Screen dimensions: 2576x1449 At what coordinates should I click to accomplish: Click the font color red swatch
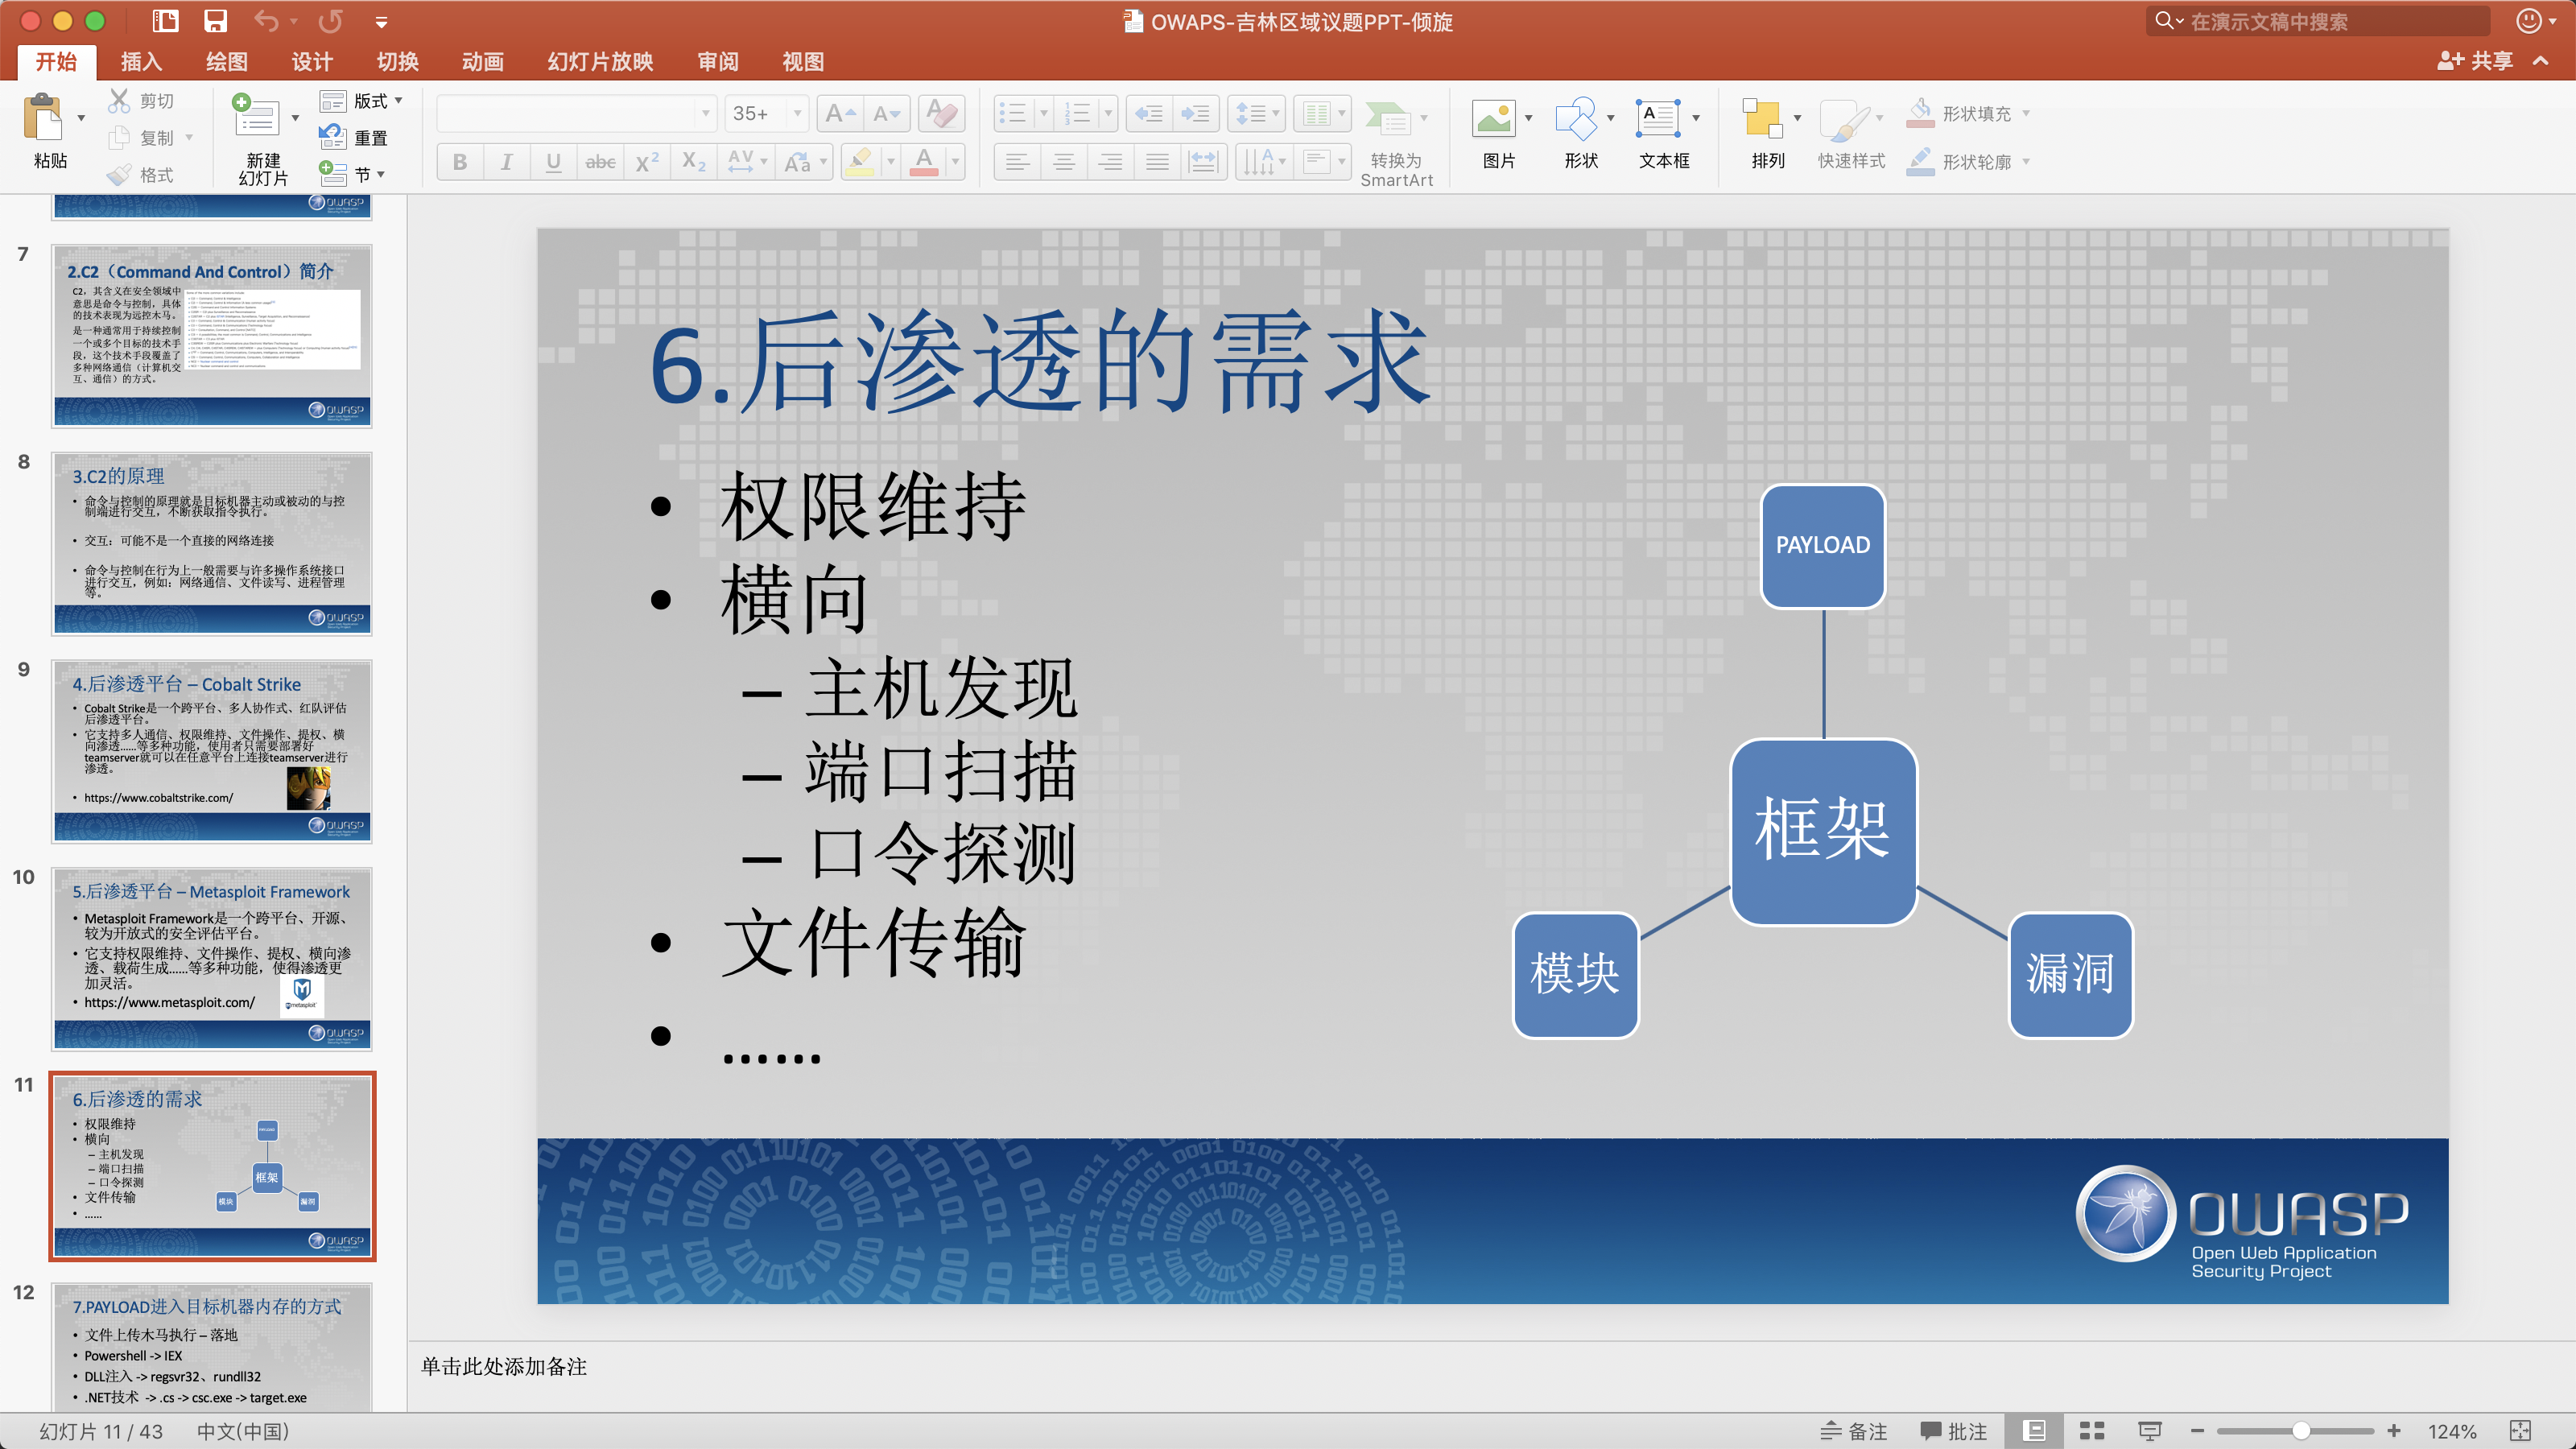[925, 162]
